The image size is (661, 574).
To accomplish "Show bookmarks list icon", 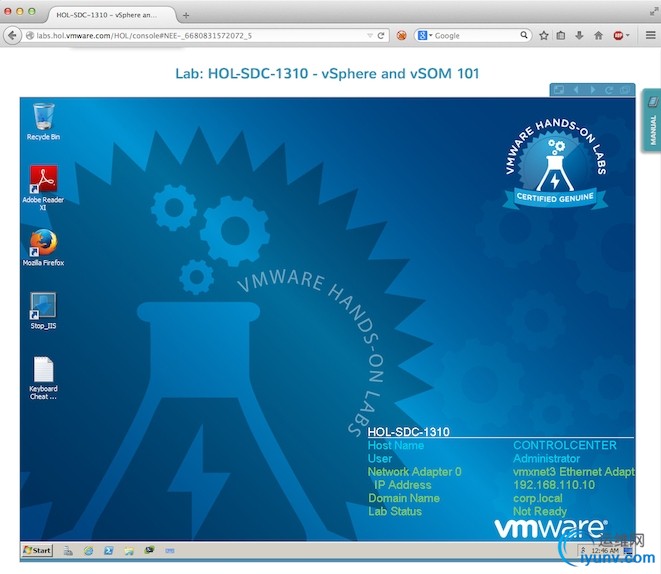I will 561,36.
